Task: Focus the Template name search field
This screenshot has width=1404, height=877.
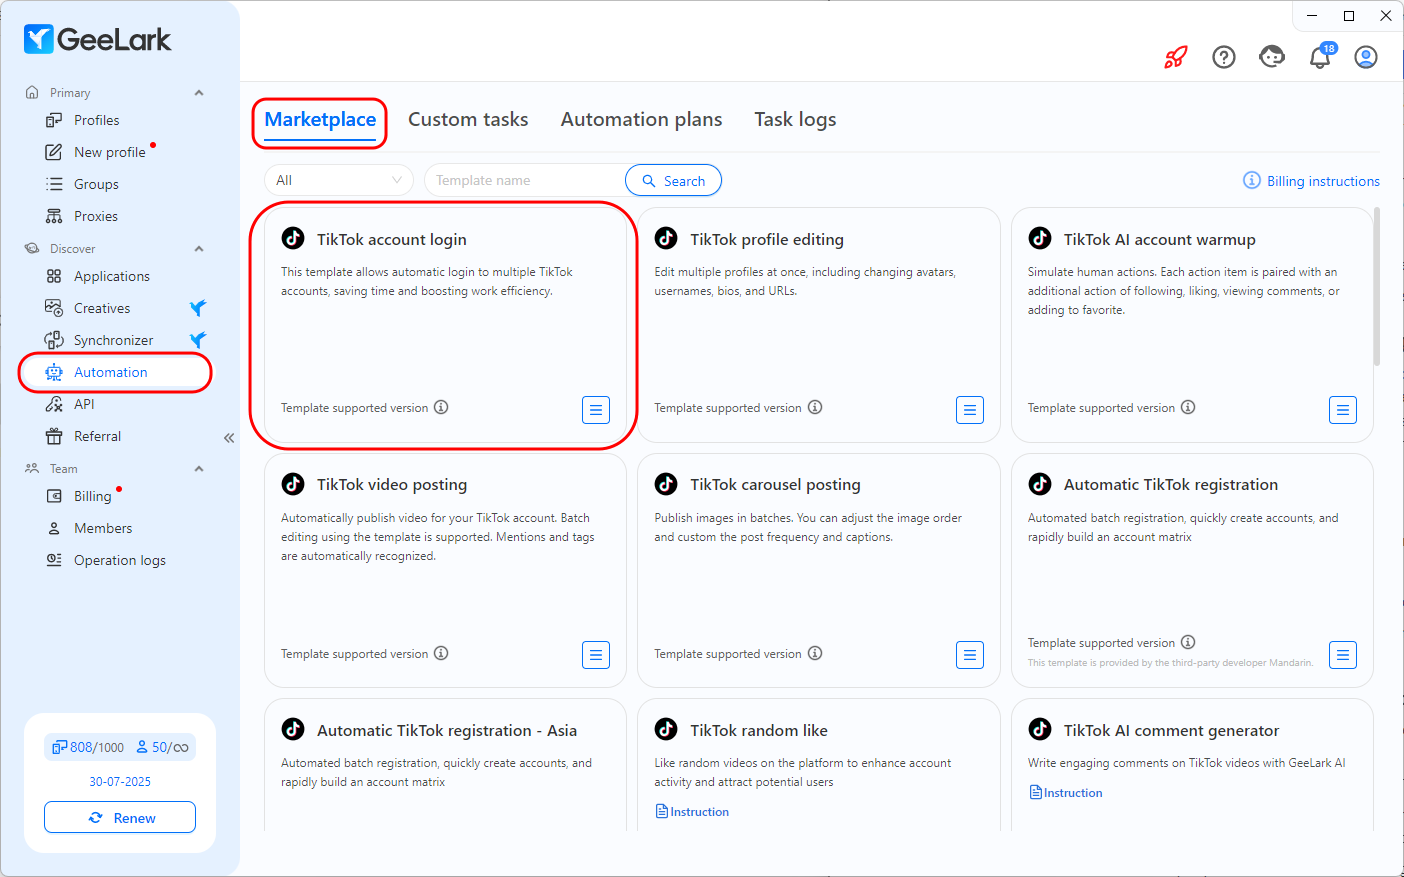Action: [525, 180]
